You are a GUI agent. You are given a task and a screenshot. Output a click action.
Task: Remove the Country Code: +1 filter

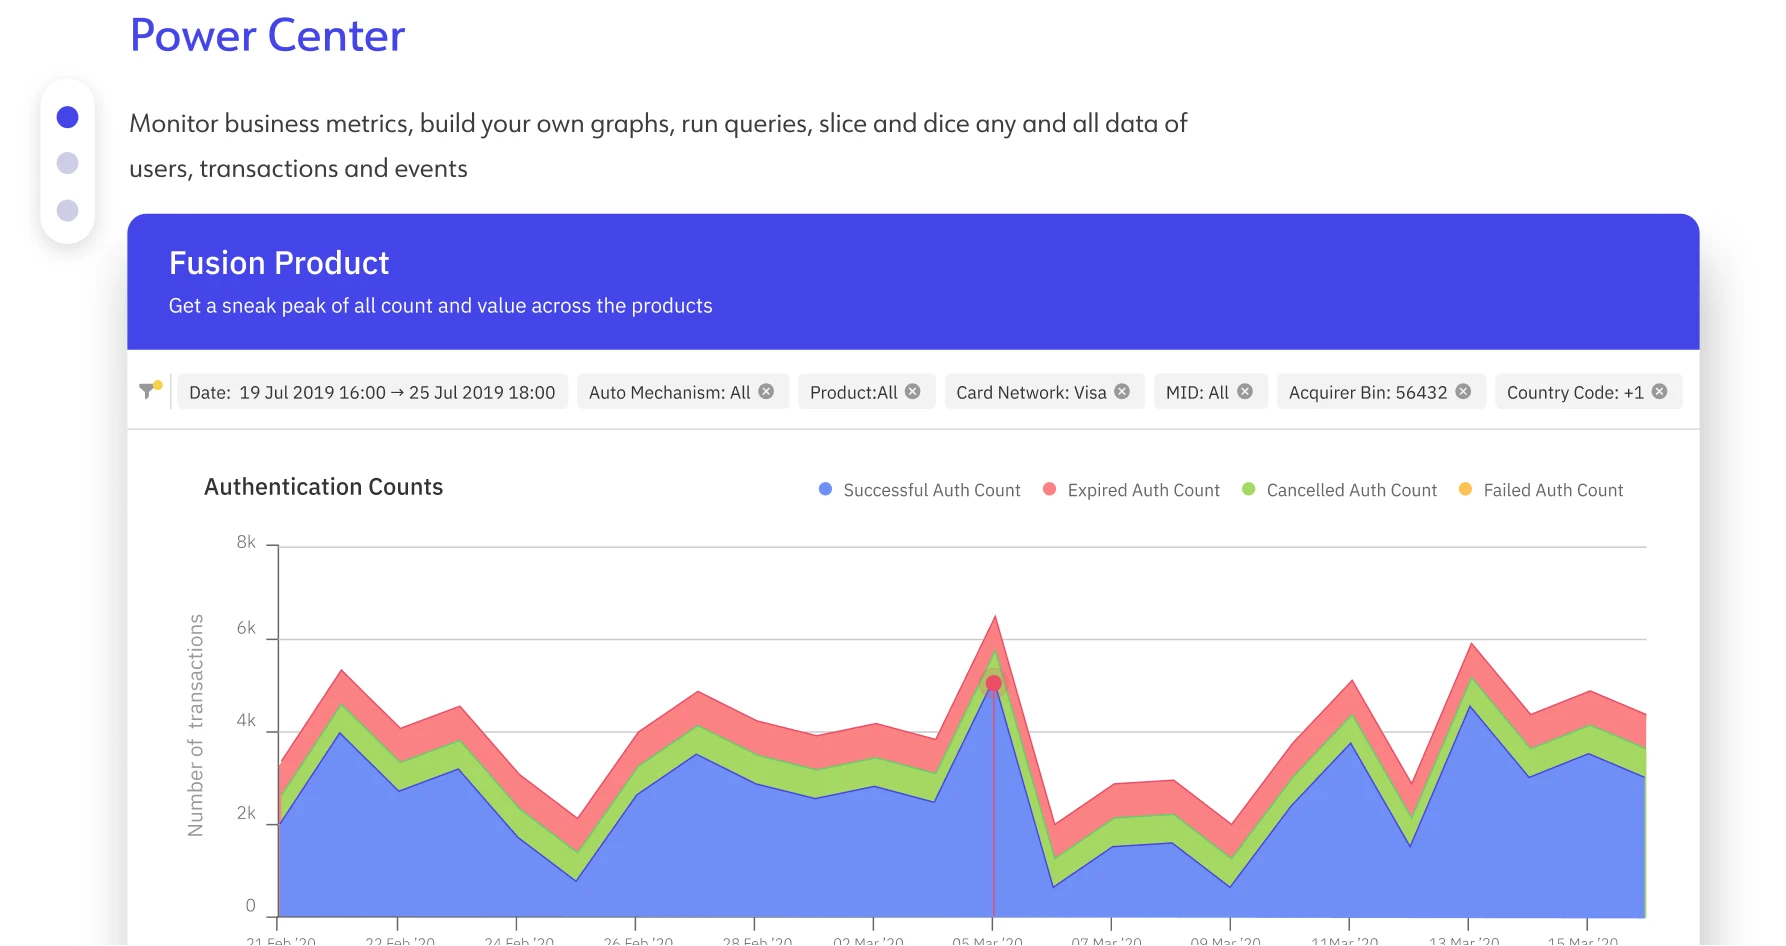[1659, 391]
